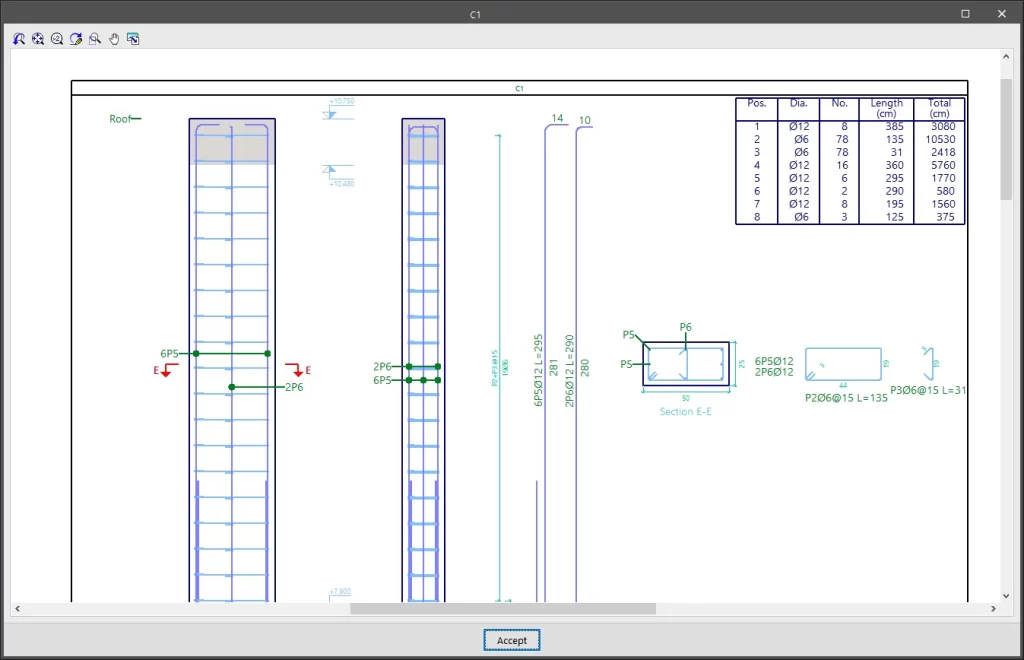The height and width of the screenshot is (660, 1024).
Task: Click total value '2418' in the table
Action: 943,152
